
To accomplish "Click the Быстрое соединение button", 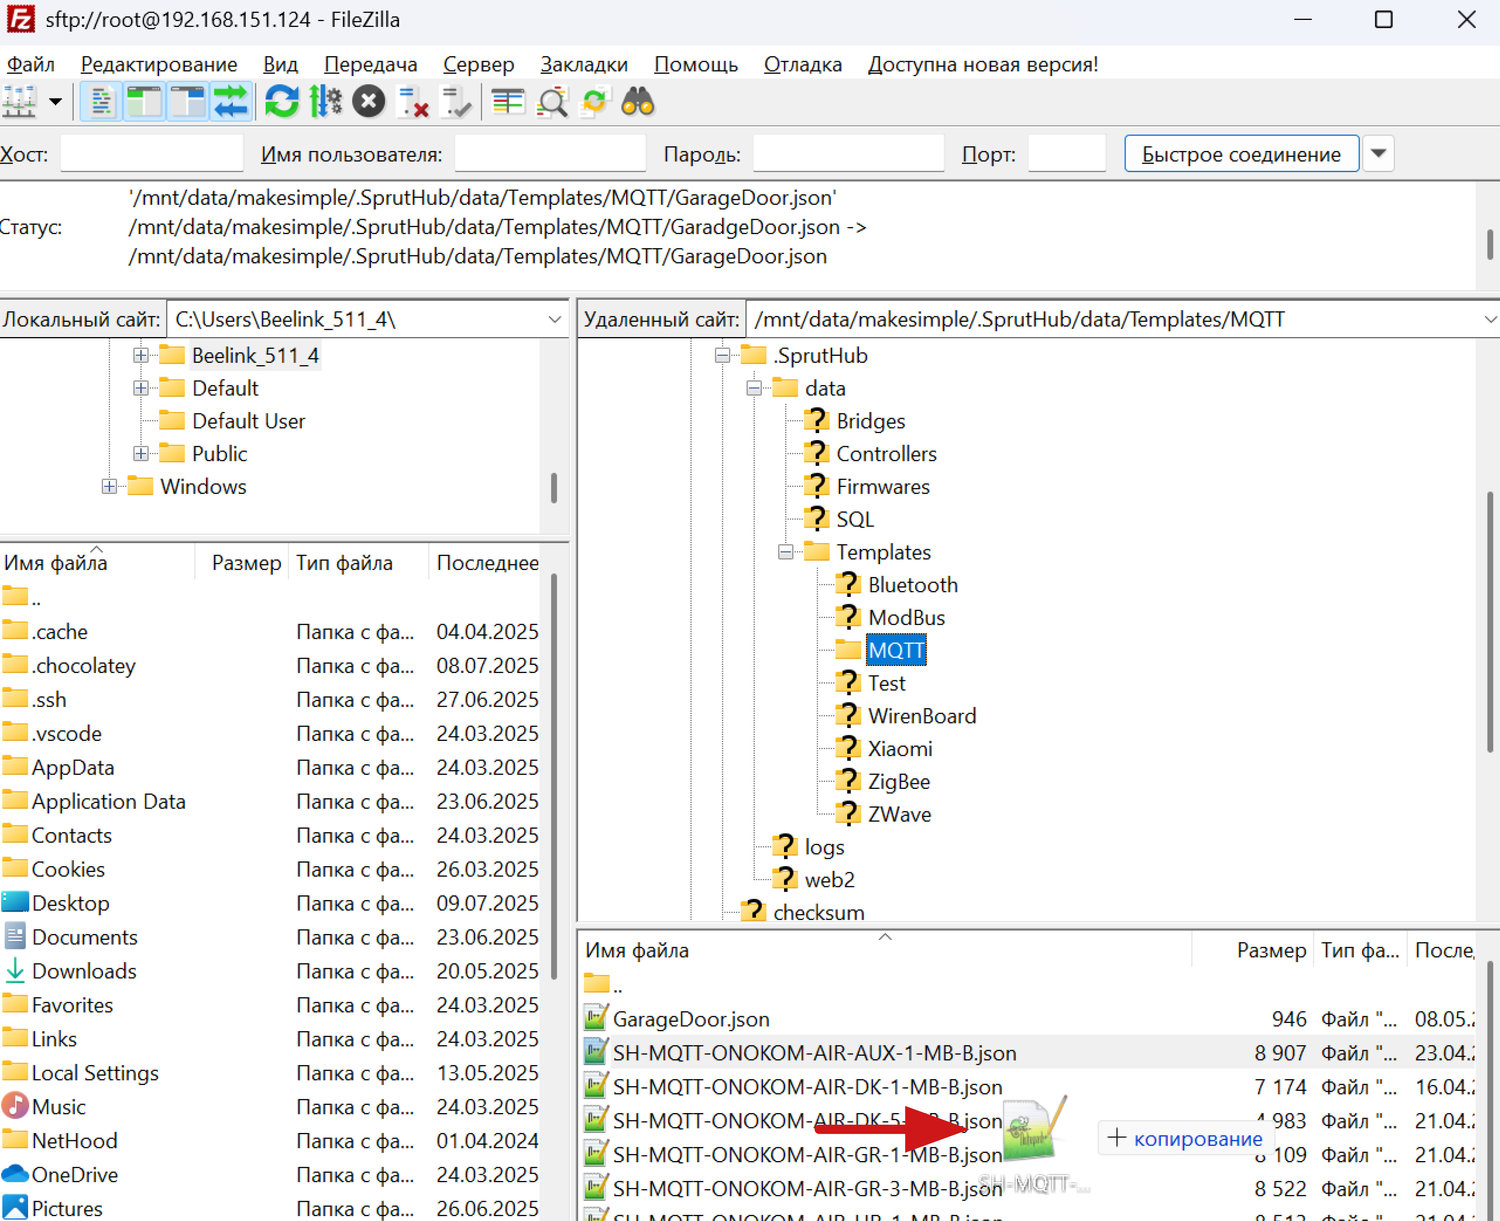I will coord(1241,154).
